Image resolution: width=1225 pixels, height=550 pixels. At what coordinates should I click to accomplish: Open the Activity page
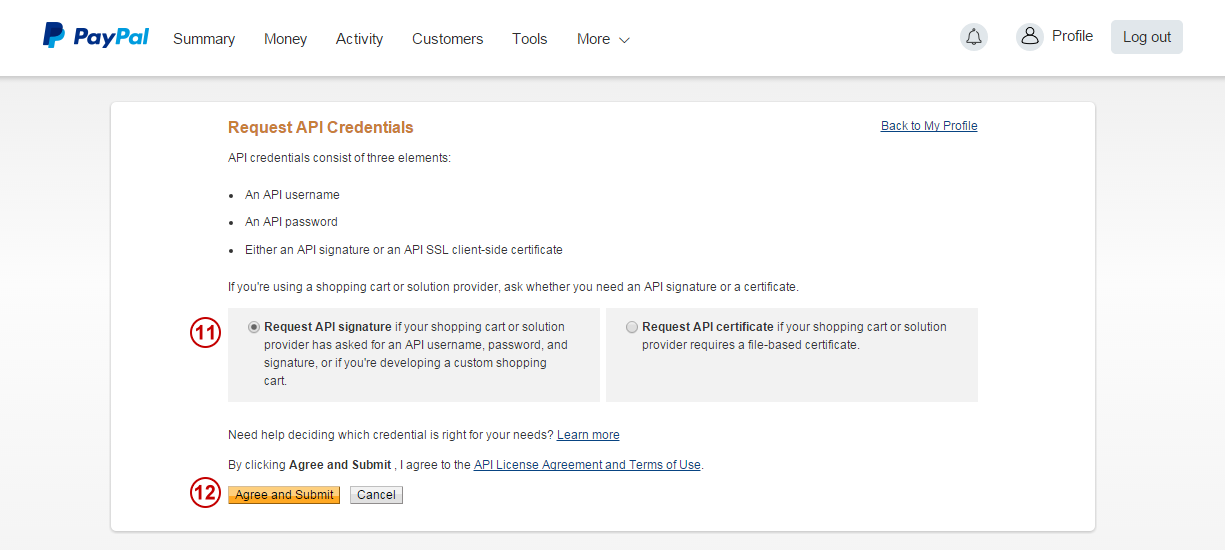(x=359, y=39)
